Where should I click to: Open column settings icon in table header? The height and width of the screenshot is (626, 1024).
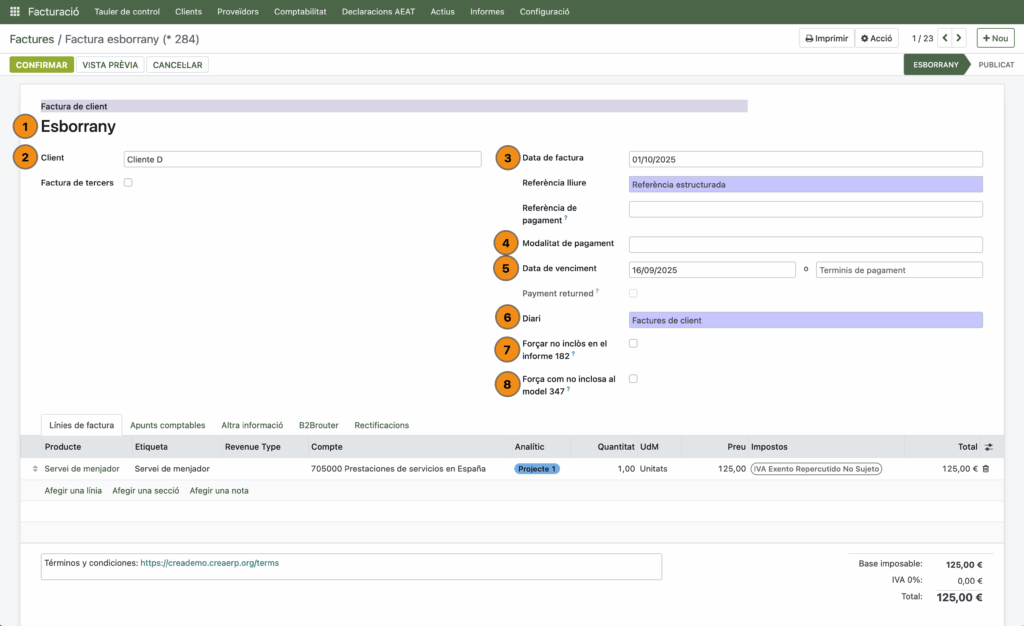point(989,447)
